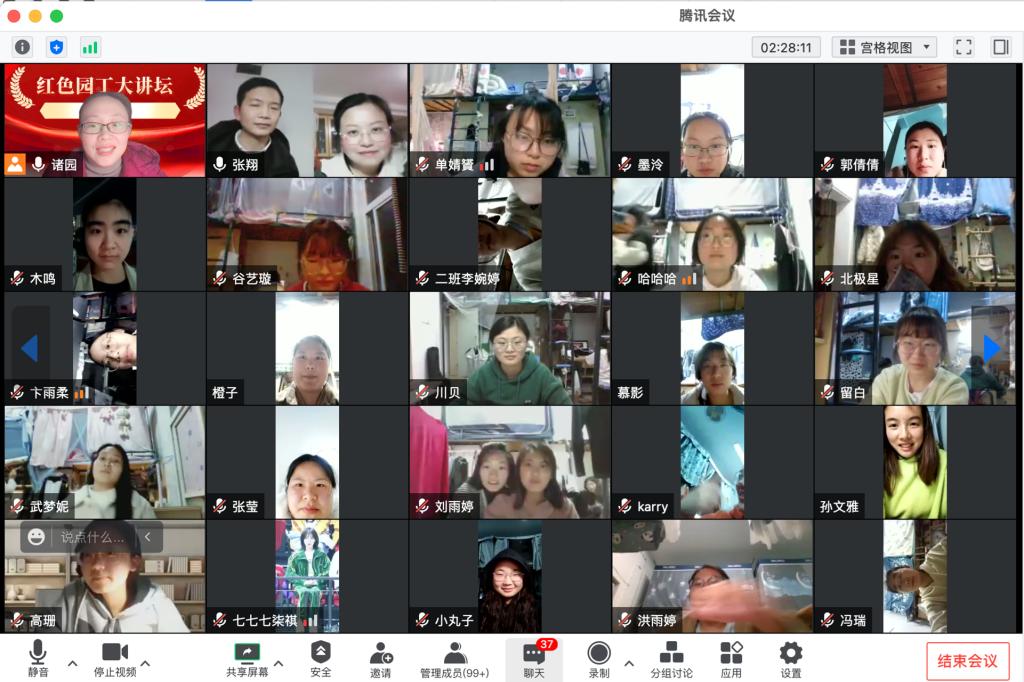Go to next page of video grid
The height and width of the screenshot is (682, 1024).
991,348
